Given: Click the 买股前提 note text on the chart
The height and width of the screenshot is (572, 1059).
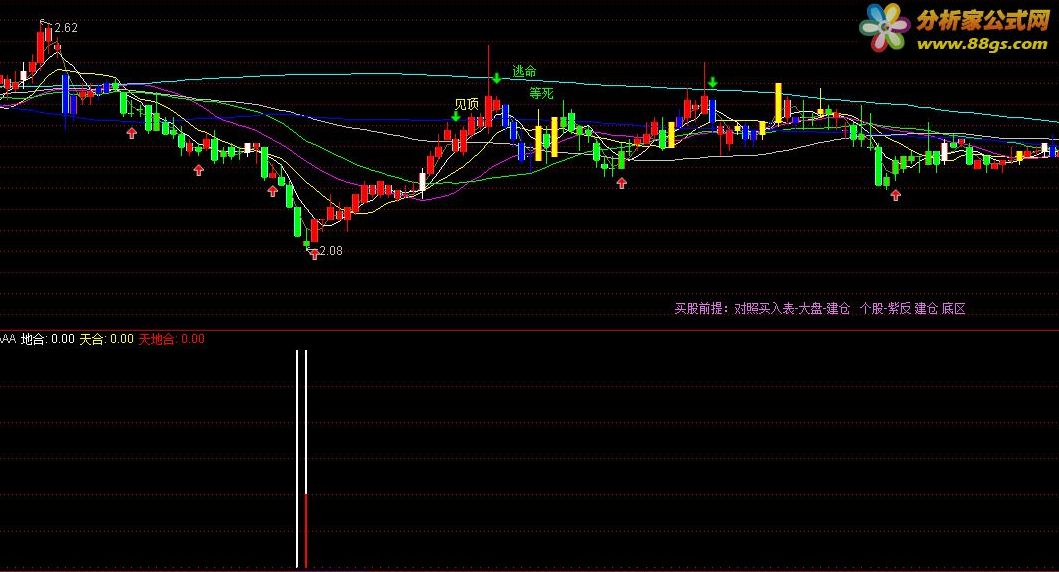Looking at the screenshot, I should [x=820, y=309].
